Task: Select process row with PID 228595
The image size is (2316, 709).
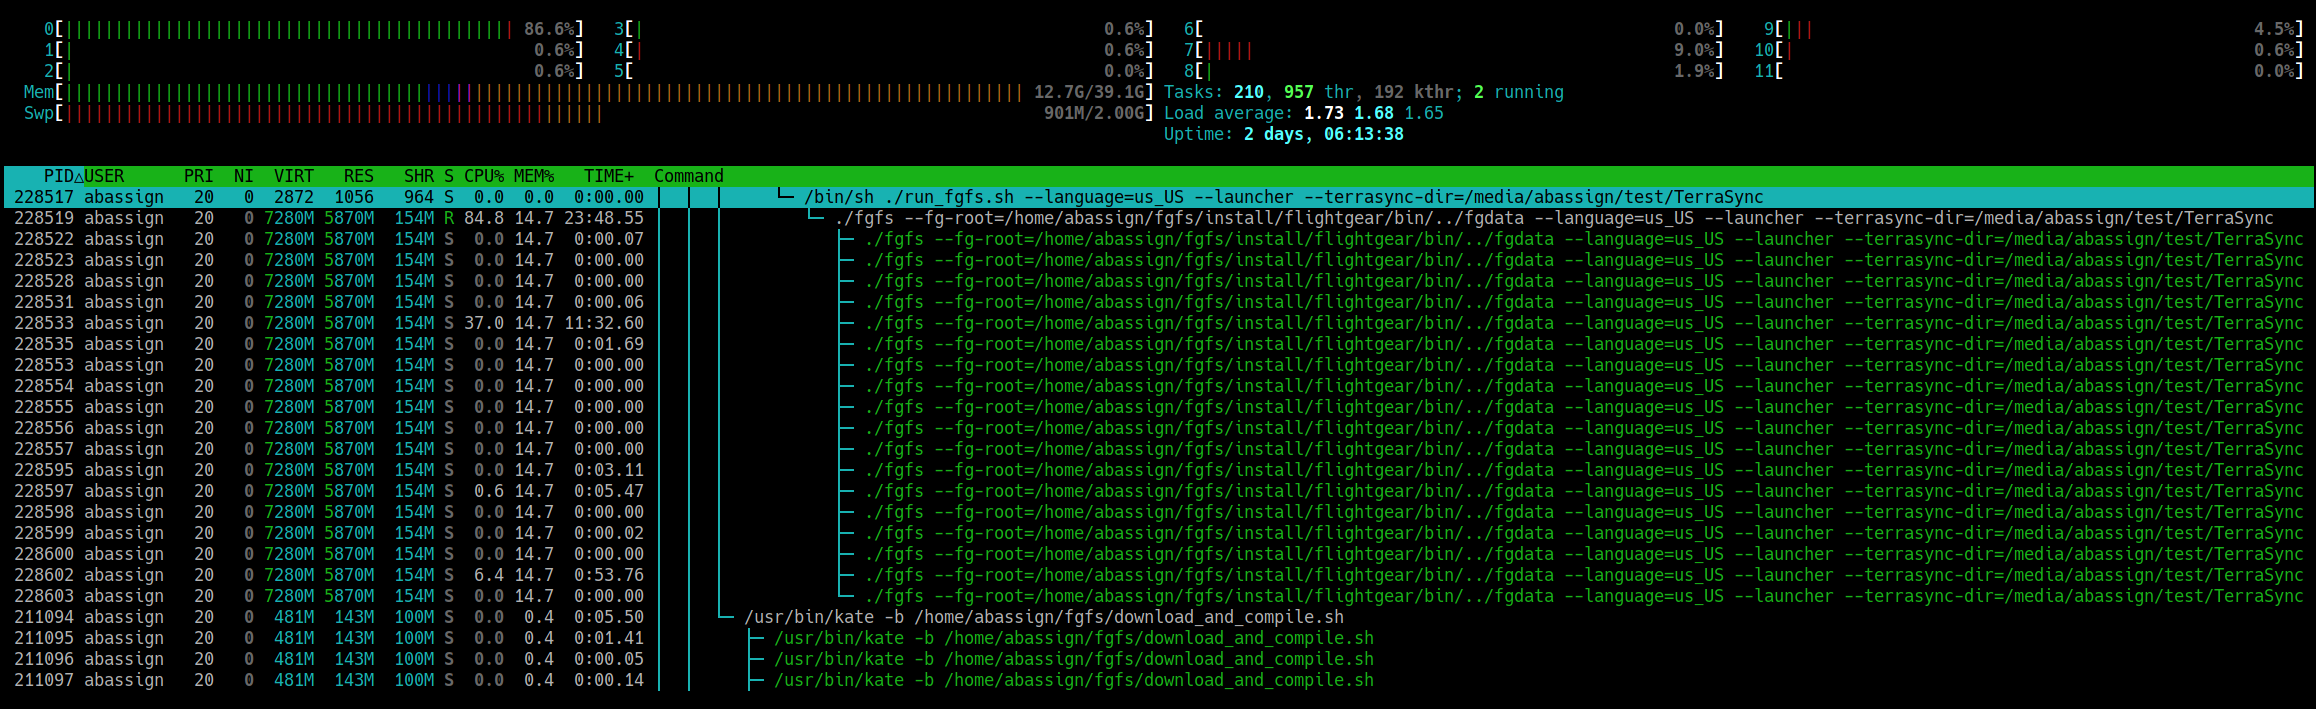Action: [1159, 470]
